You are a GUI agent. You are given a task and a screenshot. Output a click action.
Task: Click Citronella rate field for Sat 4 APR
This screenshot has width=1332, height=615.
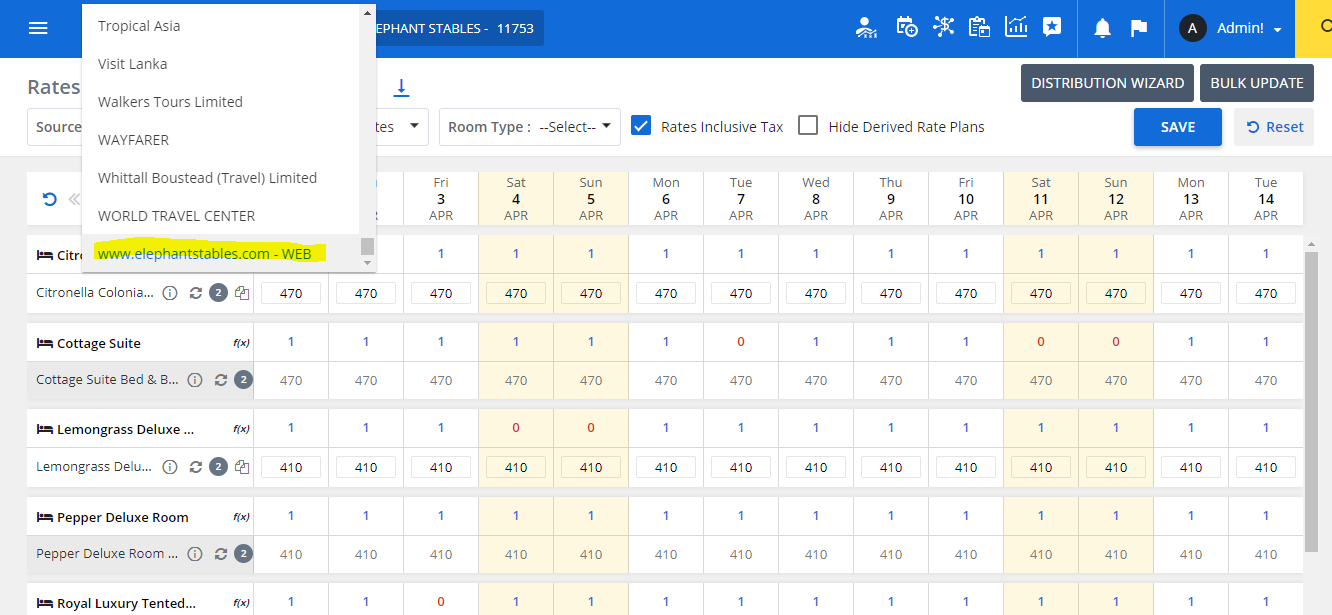[516, 293]
